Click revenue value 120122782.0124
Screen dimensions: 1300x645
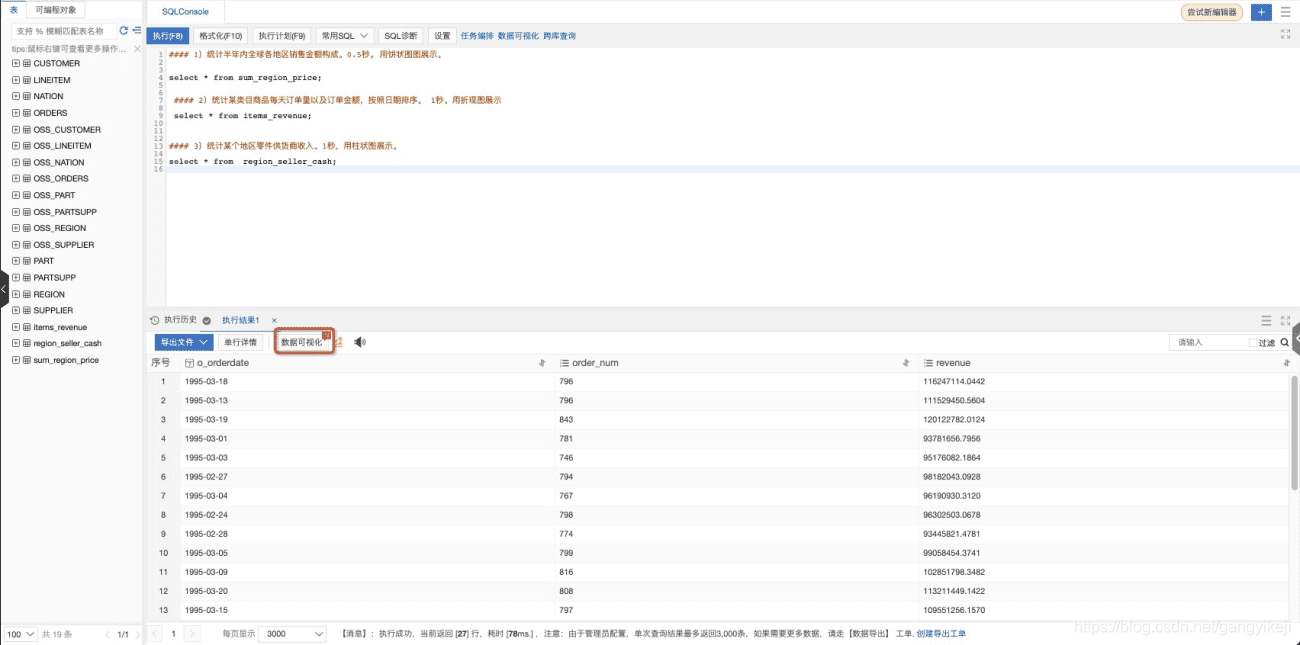click(954, 419)
